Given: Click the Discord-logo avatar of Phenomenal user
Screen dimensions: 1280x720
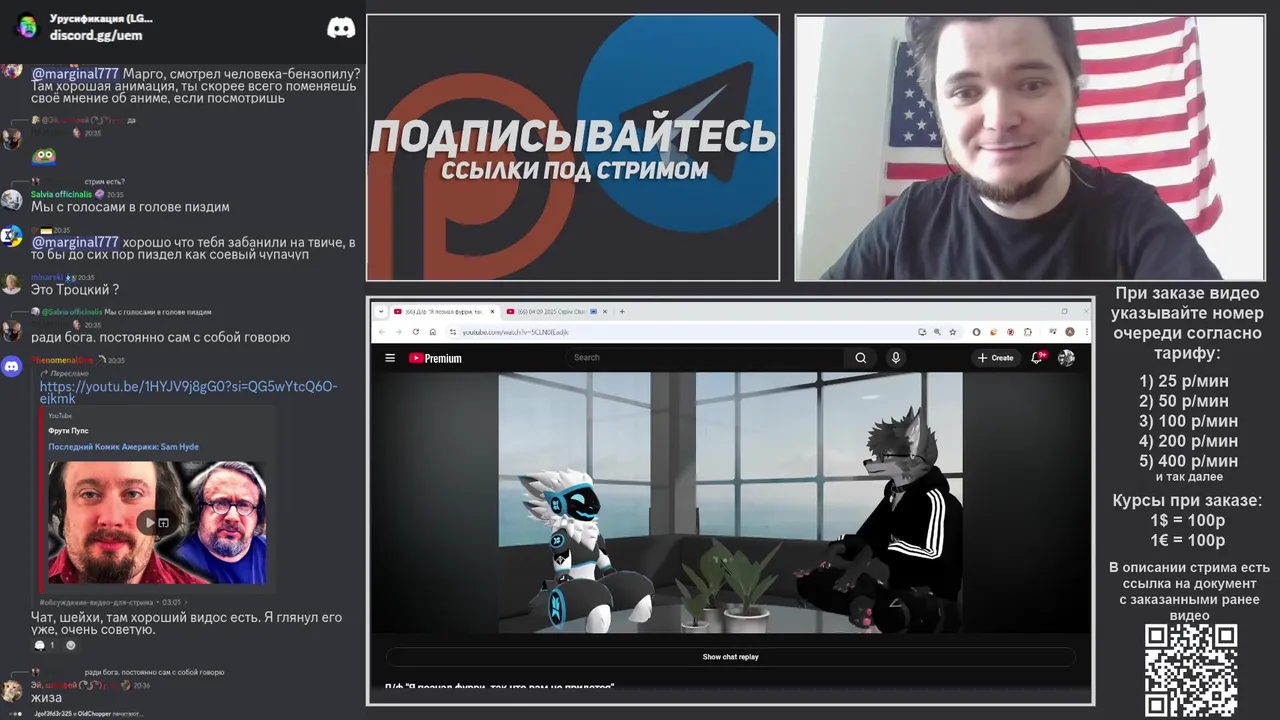Looking at the screenshot, I should (11, 367).
